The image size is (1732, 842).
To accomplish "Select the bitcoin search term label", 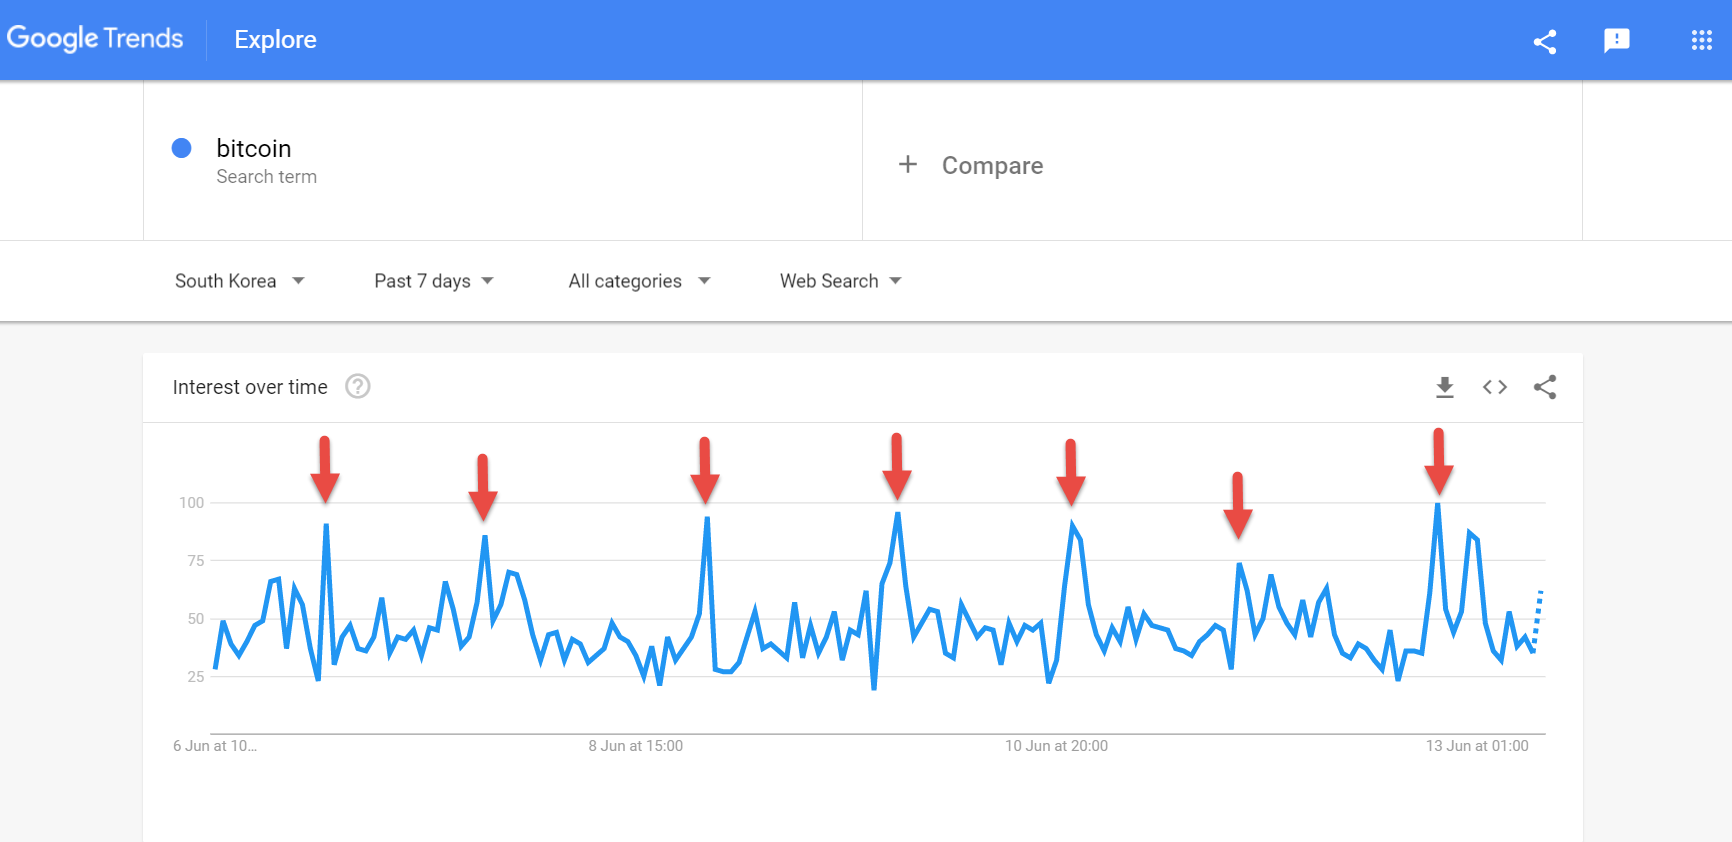I will pos(253,148).
